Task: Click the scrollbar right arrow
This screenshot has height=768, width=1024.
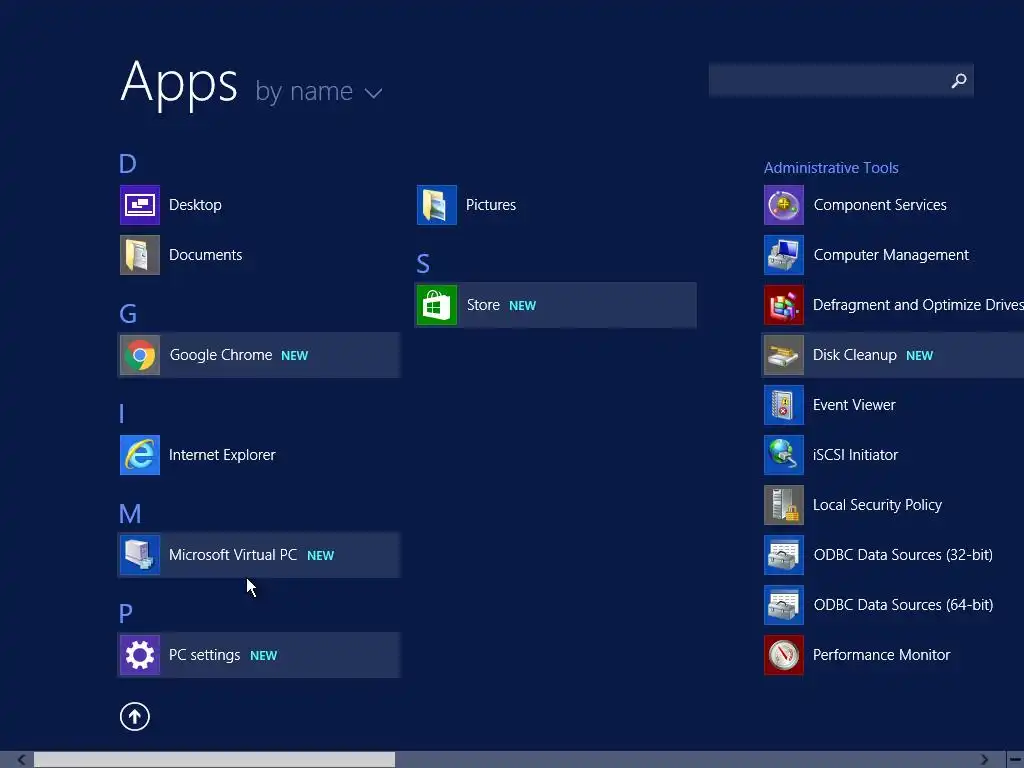Action: coord(984,760)
